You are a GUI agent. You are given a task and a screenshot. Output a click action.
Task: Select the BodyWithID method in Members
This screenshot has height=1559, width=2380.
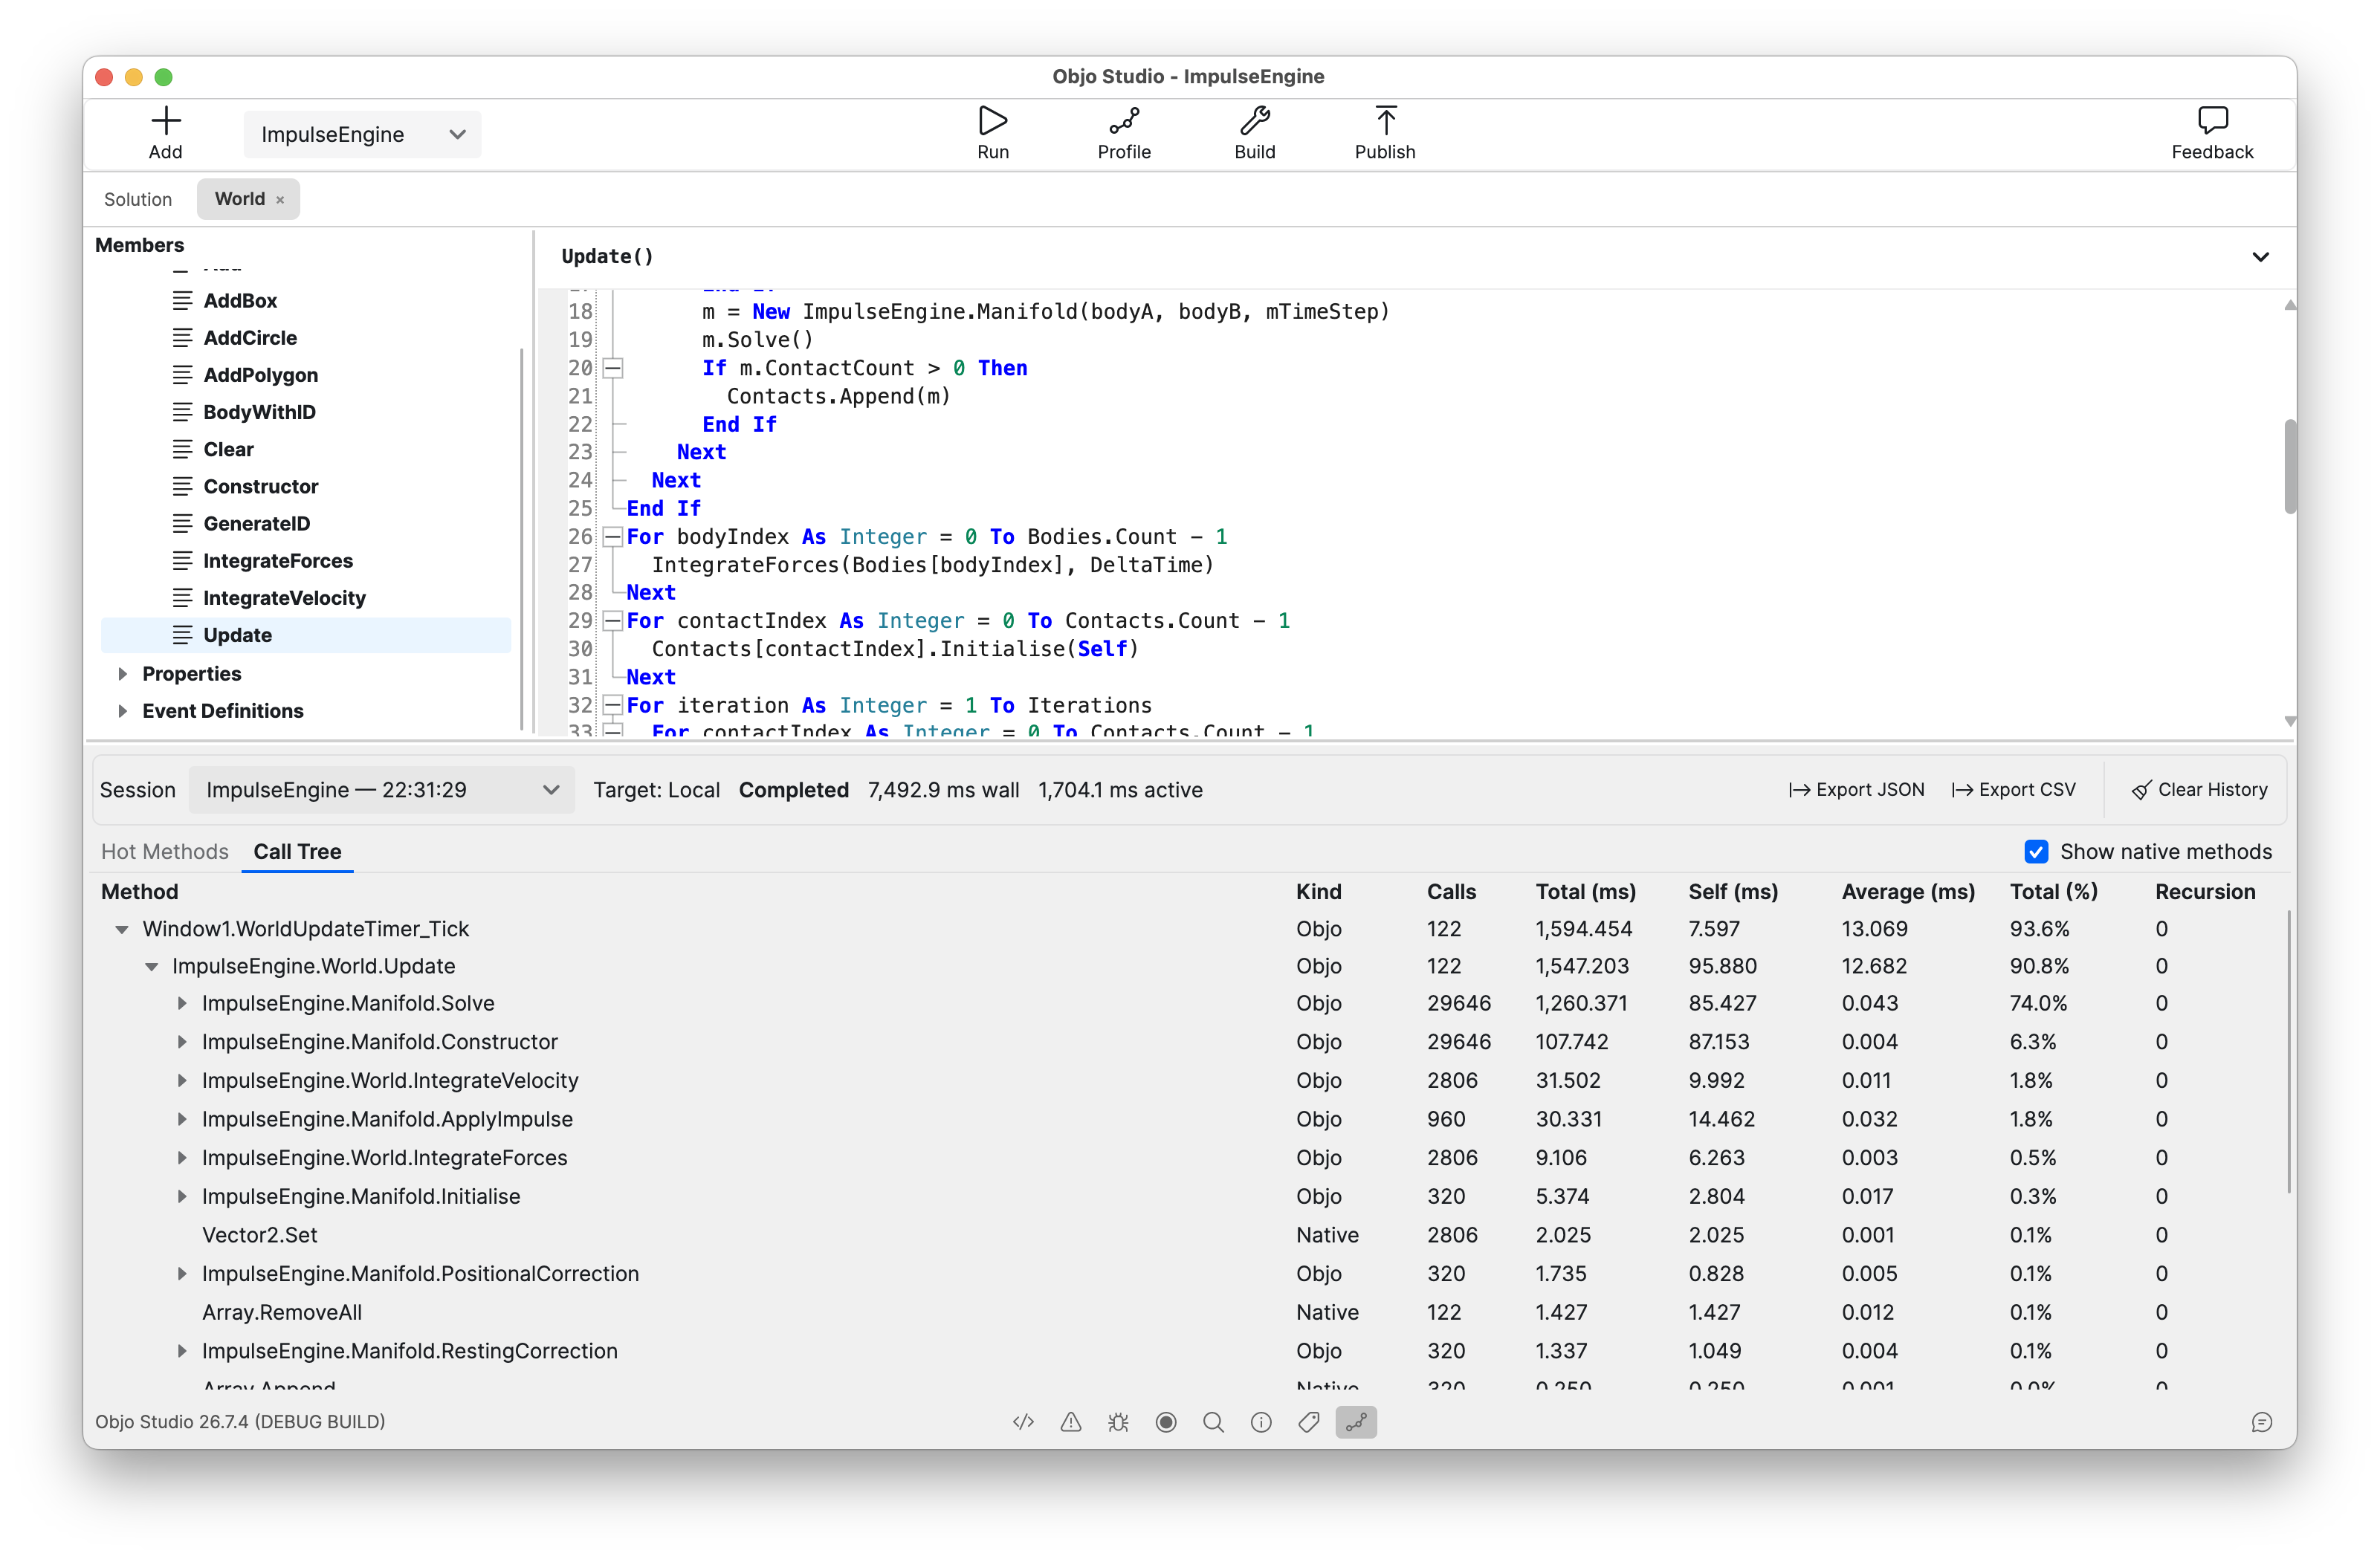coord(306,412)
